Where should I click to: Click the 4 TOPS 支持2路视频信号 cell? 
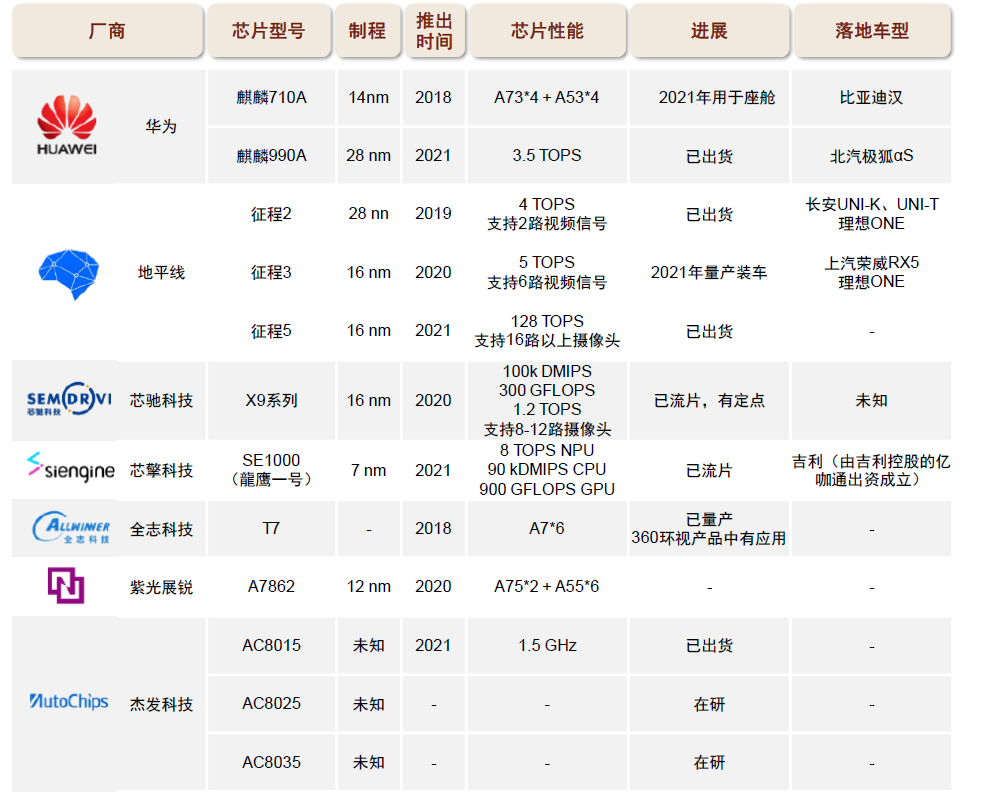[547, 214]
